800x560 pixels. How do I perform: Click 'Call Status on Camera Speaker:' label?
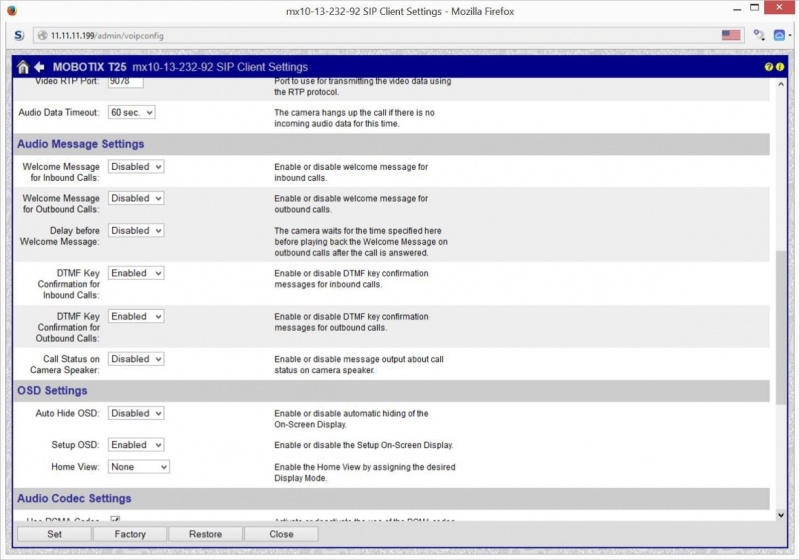pos(65,365)
